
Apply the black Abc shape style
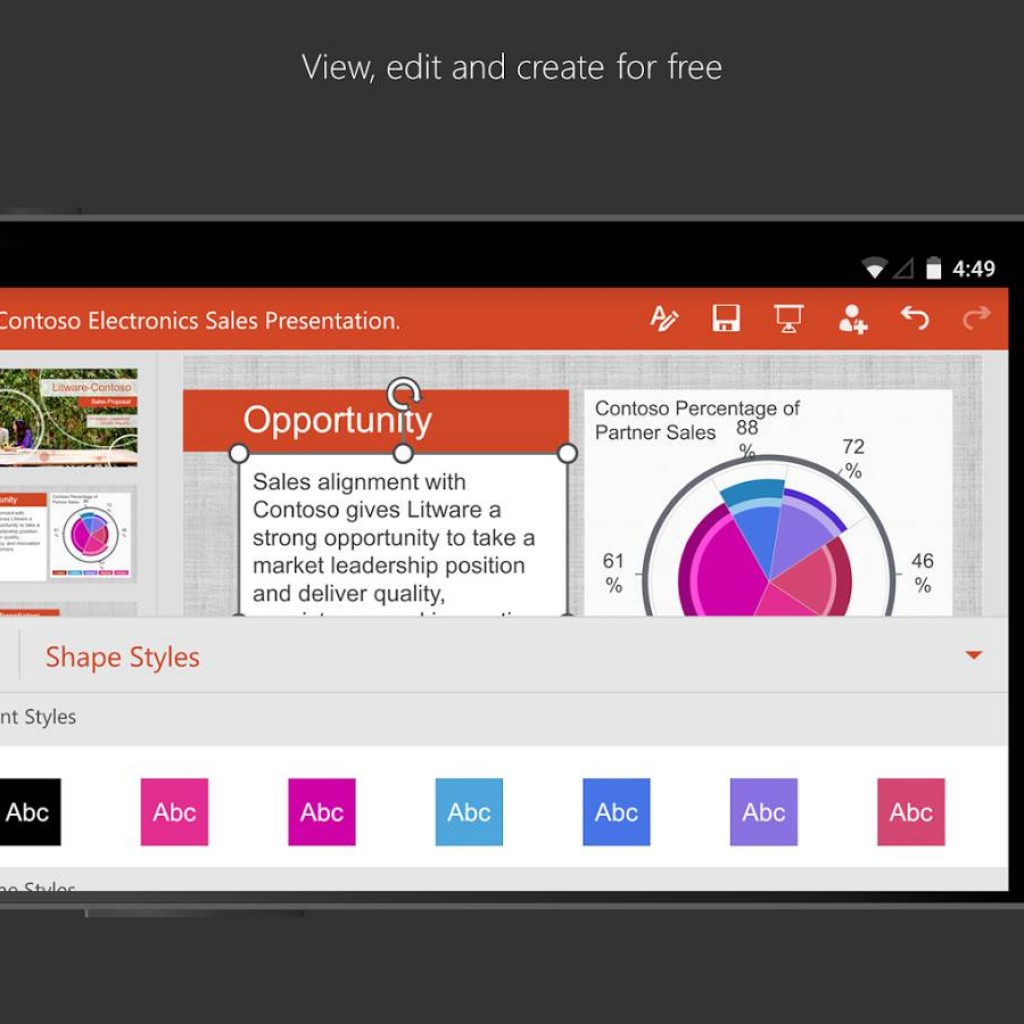(30, 812)
